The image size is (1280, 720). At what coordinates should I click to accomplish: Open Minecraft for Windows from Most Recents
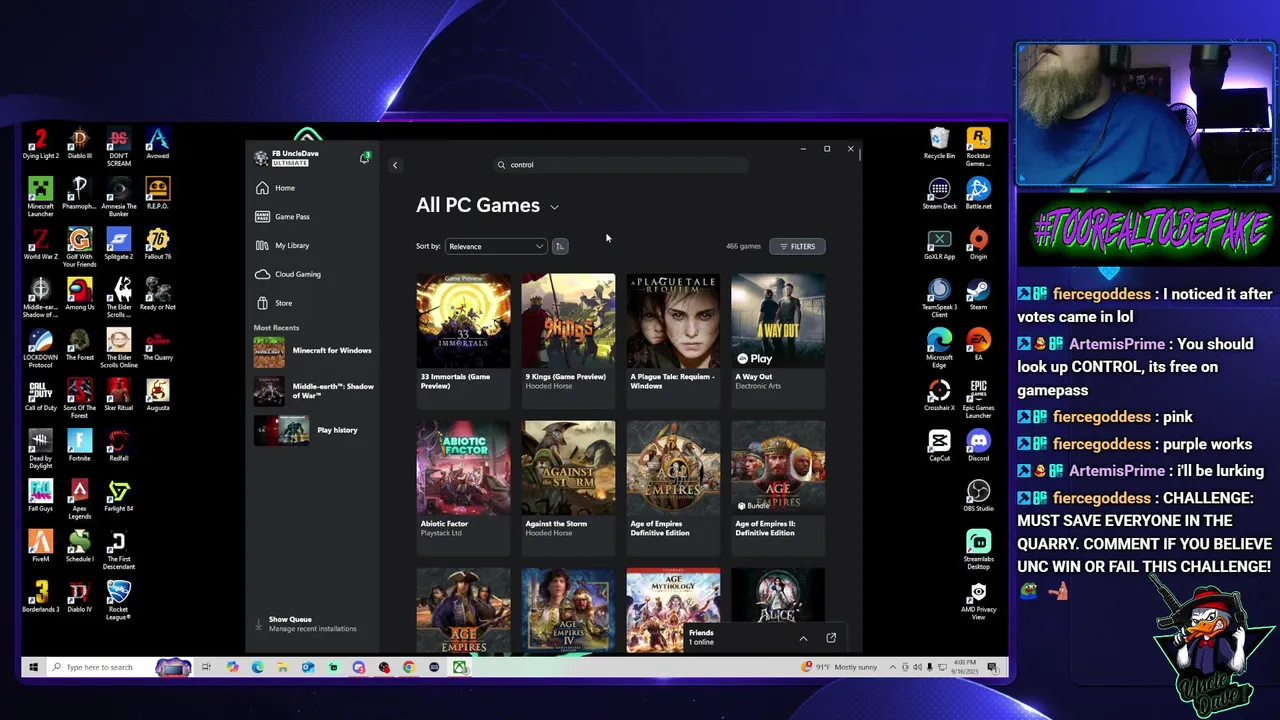click(314, 351)
